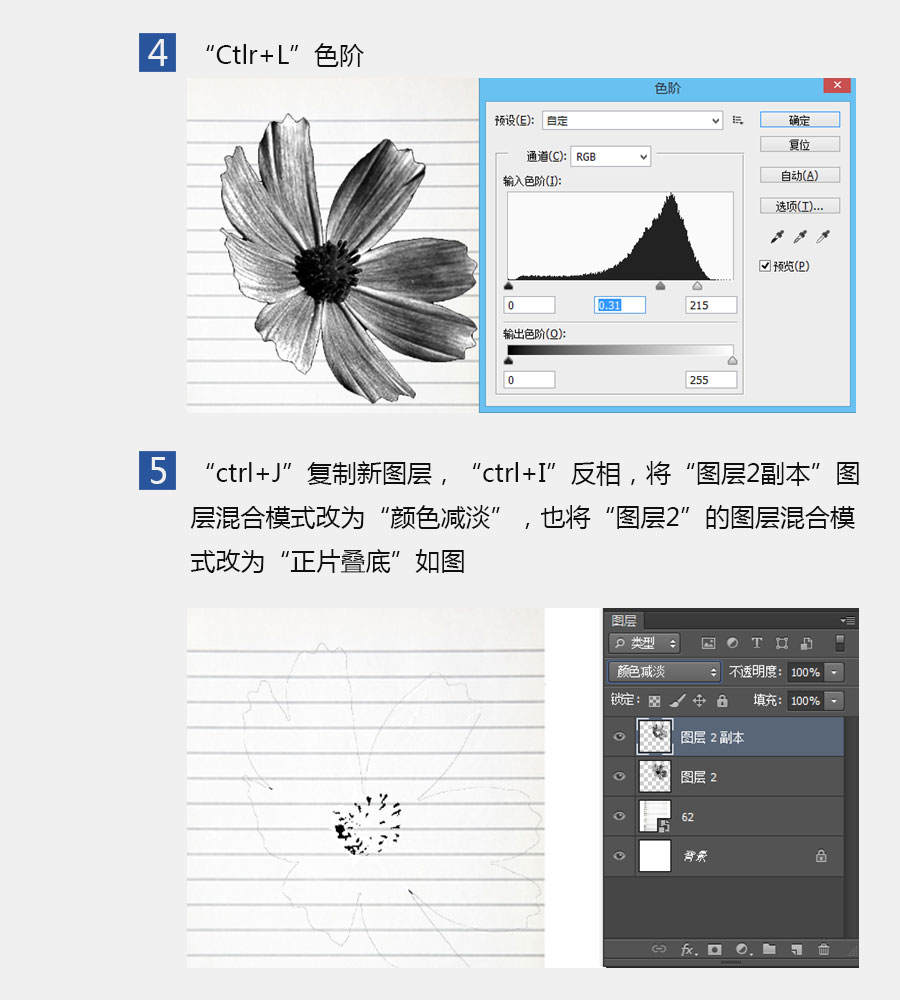Image resolution: width=900 pixels, height=1000 pixels.
Task: Click the 选项(T)... button
Action: 800,205
